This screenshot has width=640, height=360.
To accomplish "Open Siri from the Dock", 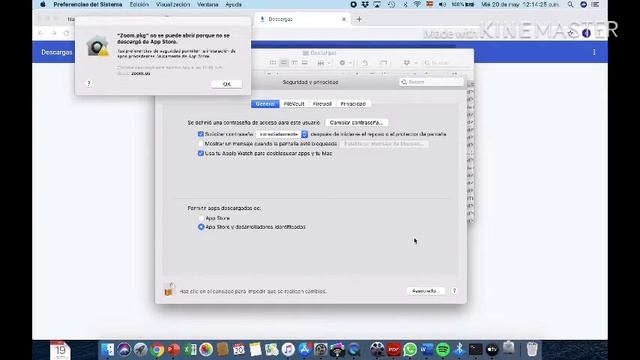I will pyautogui.click(x=124, y=350).
